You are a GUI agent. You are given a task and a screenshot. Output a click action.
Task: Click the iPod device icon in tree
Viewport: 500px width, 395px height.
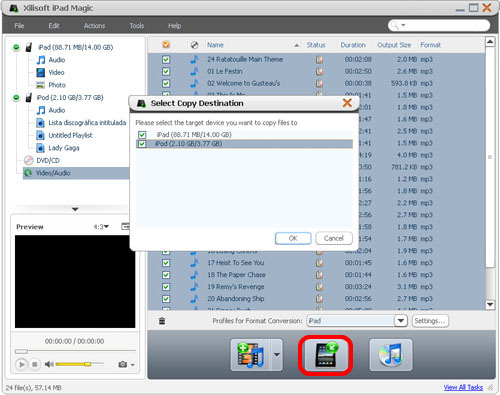29,98
